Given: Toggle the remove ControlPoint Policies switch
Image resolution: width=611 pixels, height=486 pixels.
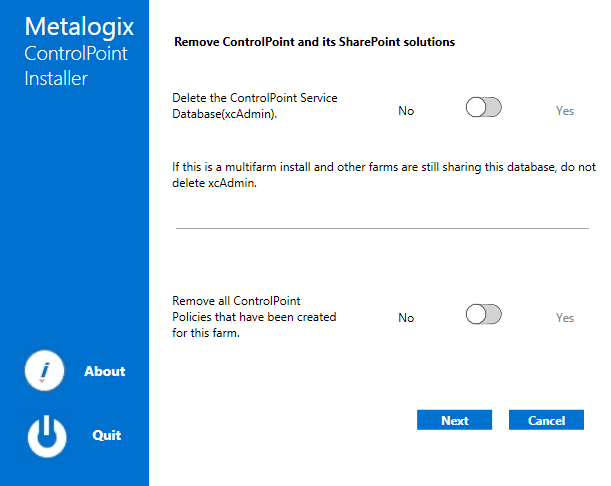Looking at the screenshot, I should click(x=483, y=315).
